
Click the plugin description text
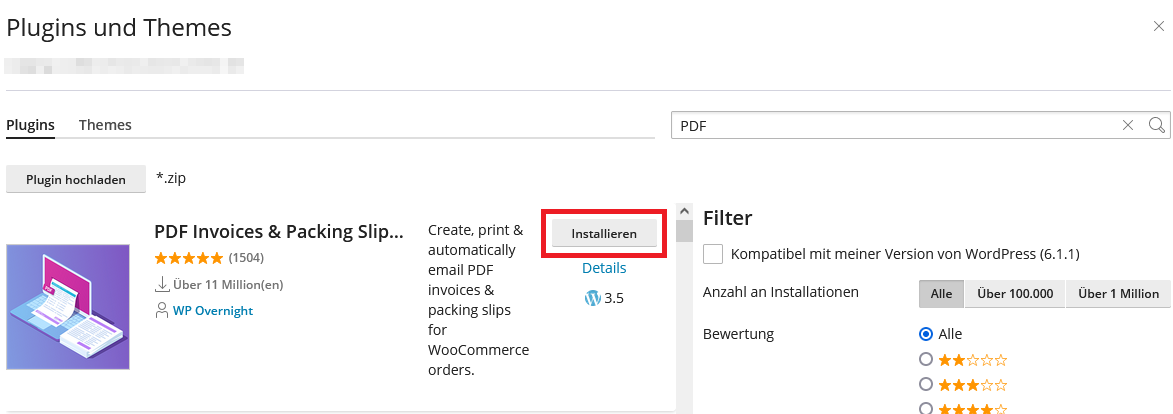pos(478,299)
